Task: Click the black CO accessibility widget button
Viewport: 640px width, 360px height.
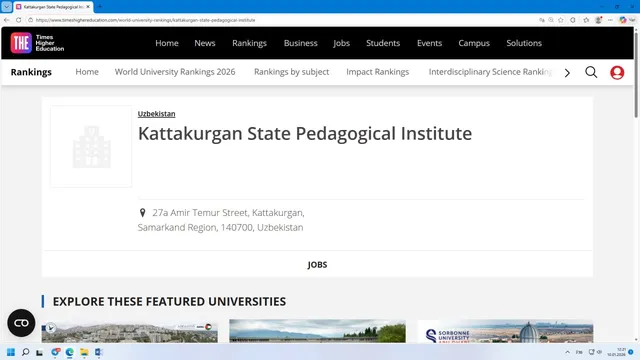Action: [21, 323]
